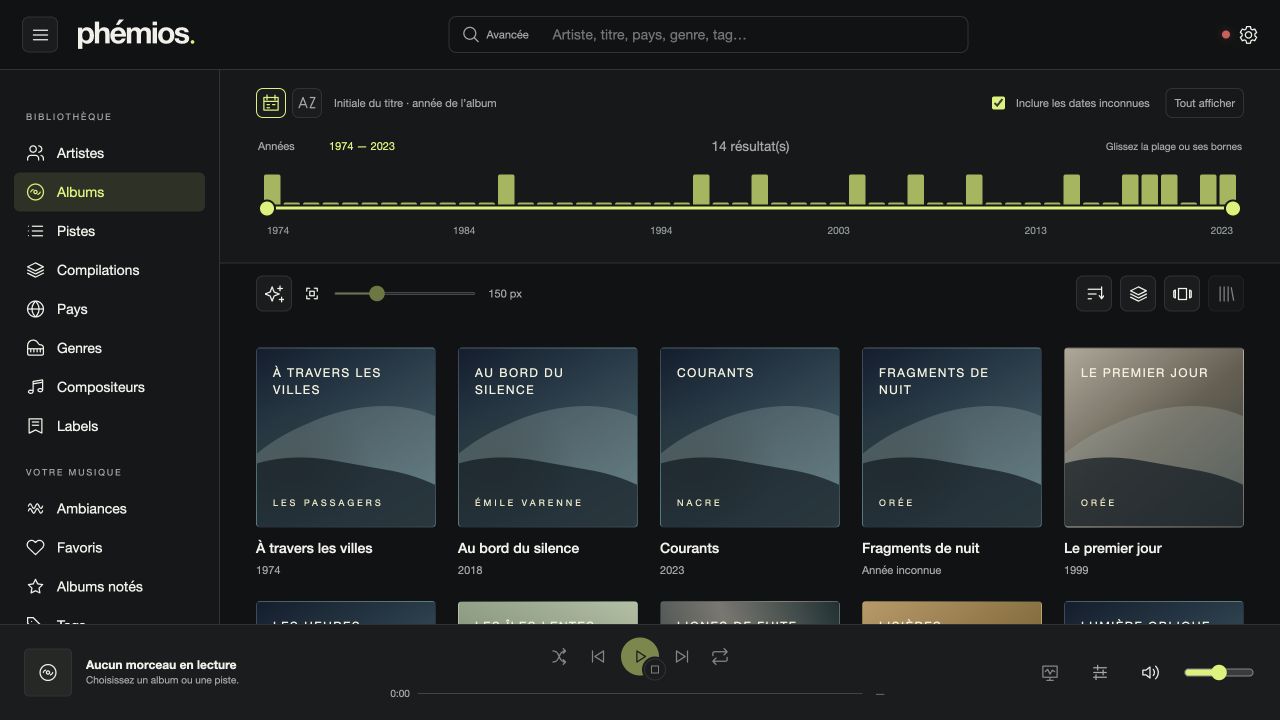The width and height of the screenshot is (1280, 720).
Task: Open the Genres section
Action: (x=110, y=348)
